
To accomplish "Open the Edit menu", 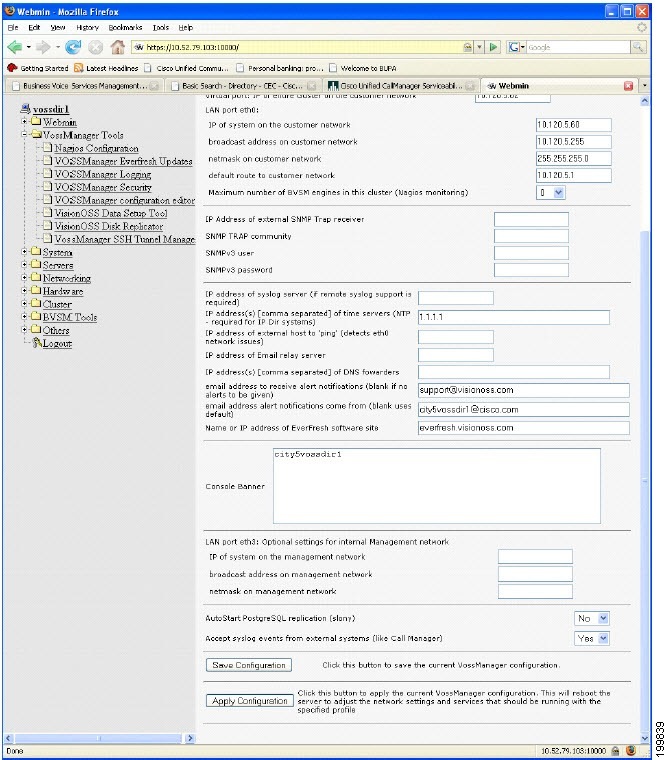I will point(34,28).
